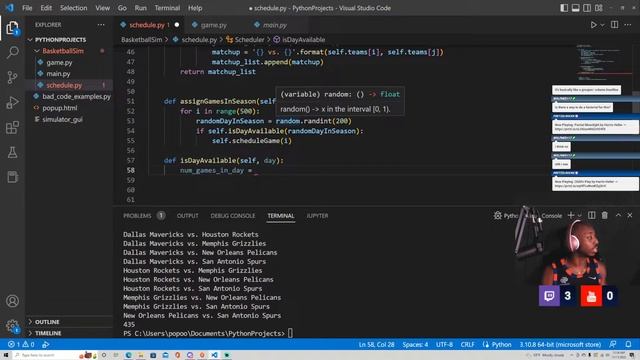Open the bottom activity bar view below the flask icon
The image size is (640, 360).
(13, 177)
